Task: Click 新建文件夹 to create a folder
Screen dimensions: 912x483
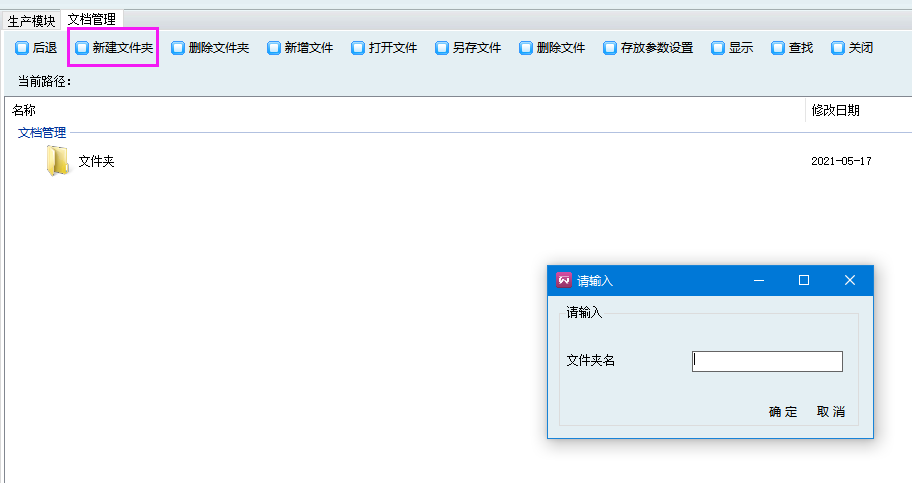Action: (113, 47)
